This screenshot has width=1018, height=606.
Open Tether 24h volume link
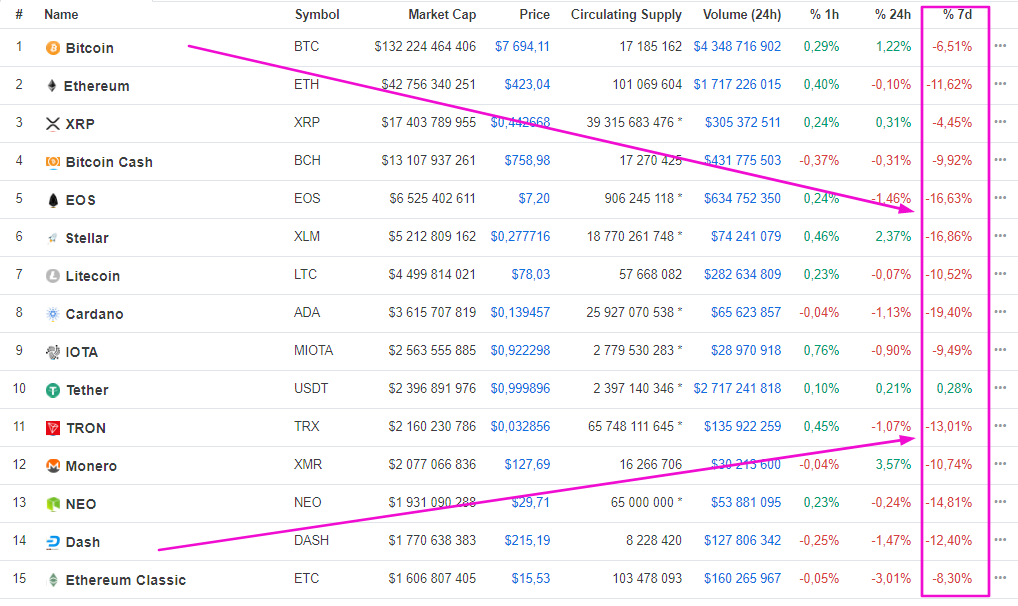pyautogui.click(x=737, y=389)
